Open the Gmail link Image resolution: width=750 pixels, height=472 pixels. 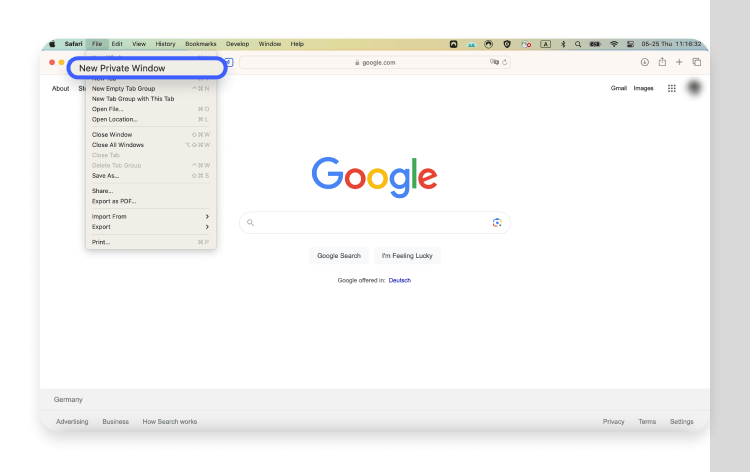click(618, 88)
